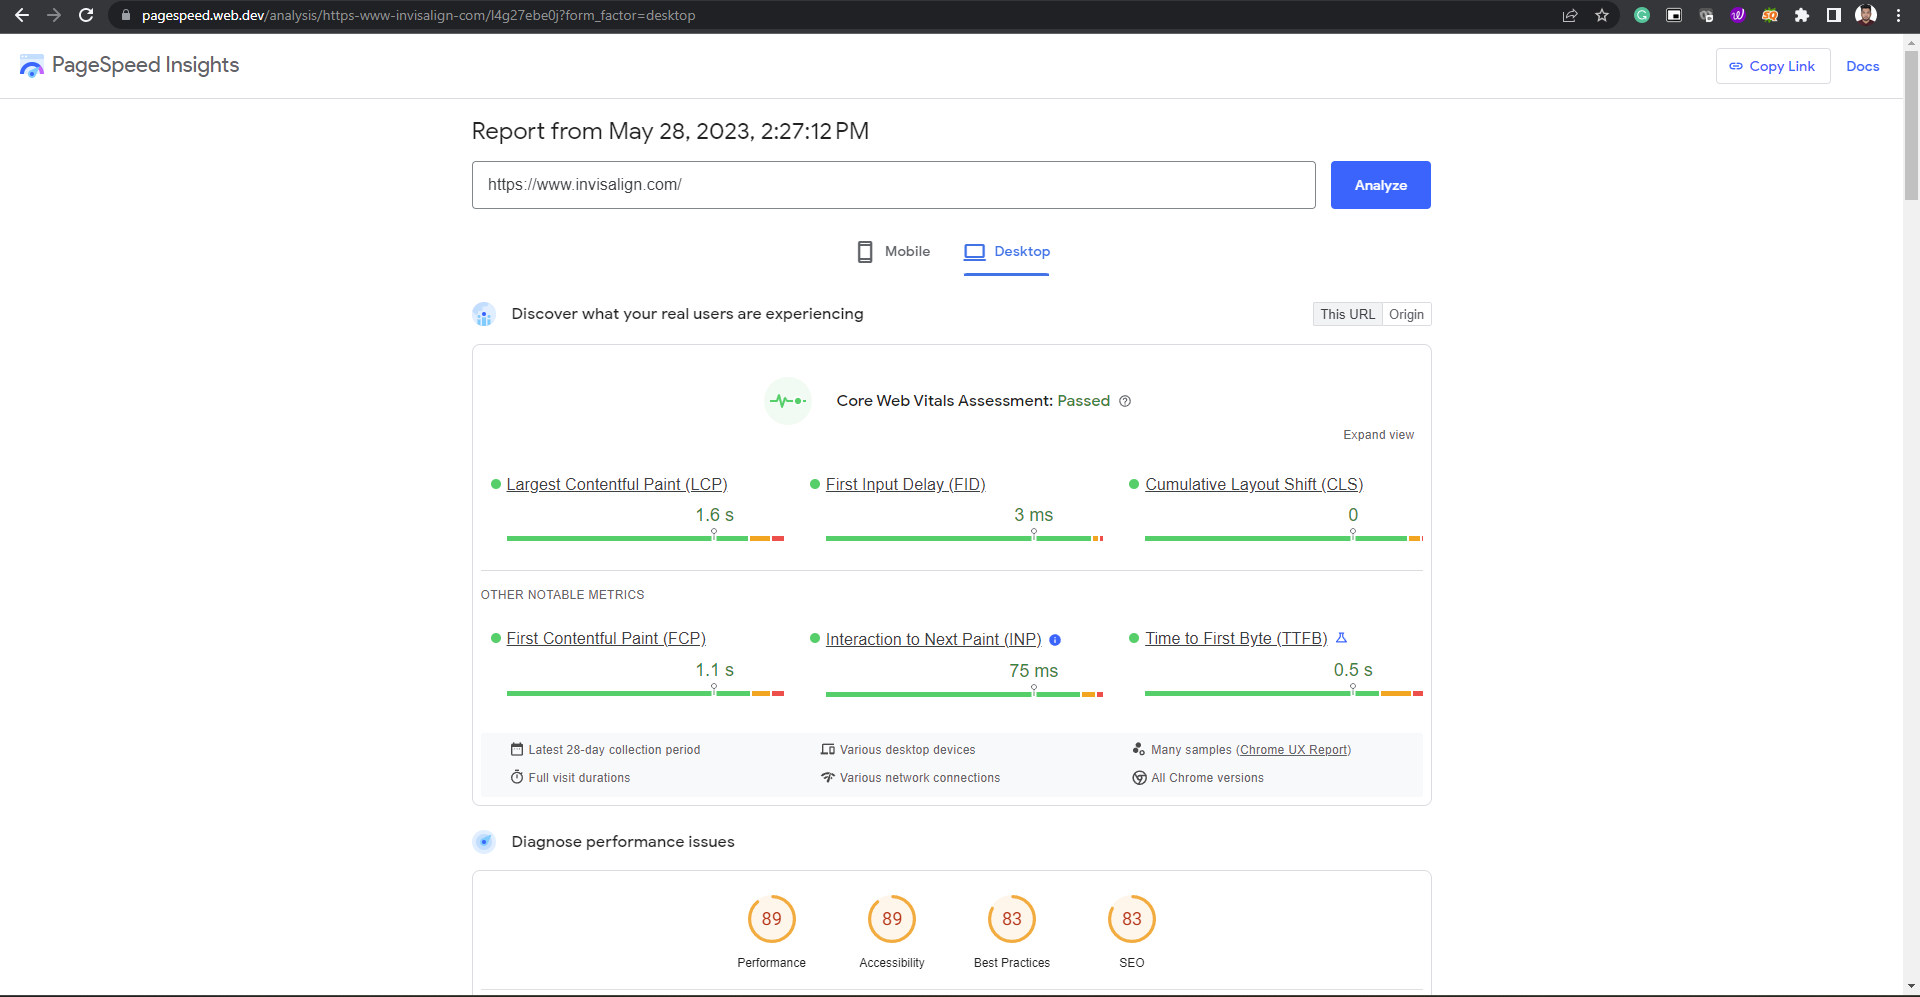Go back using the browser back arrow
This screenshot has height=997, width=1920.
coord(22,15)
